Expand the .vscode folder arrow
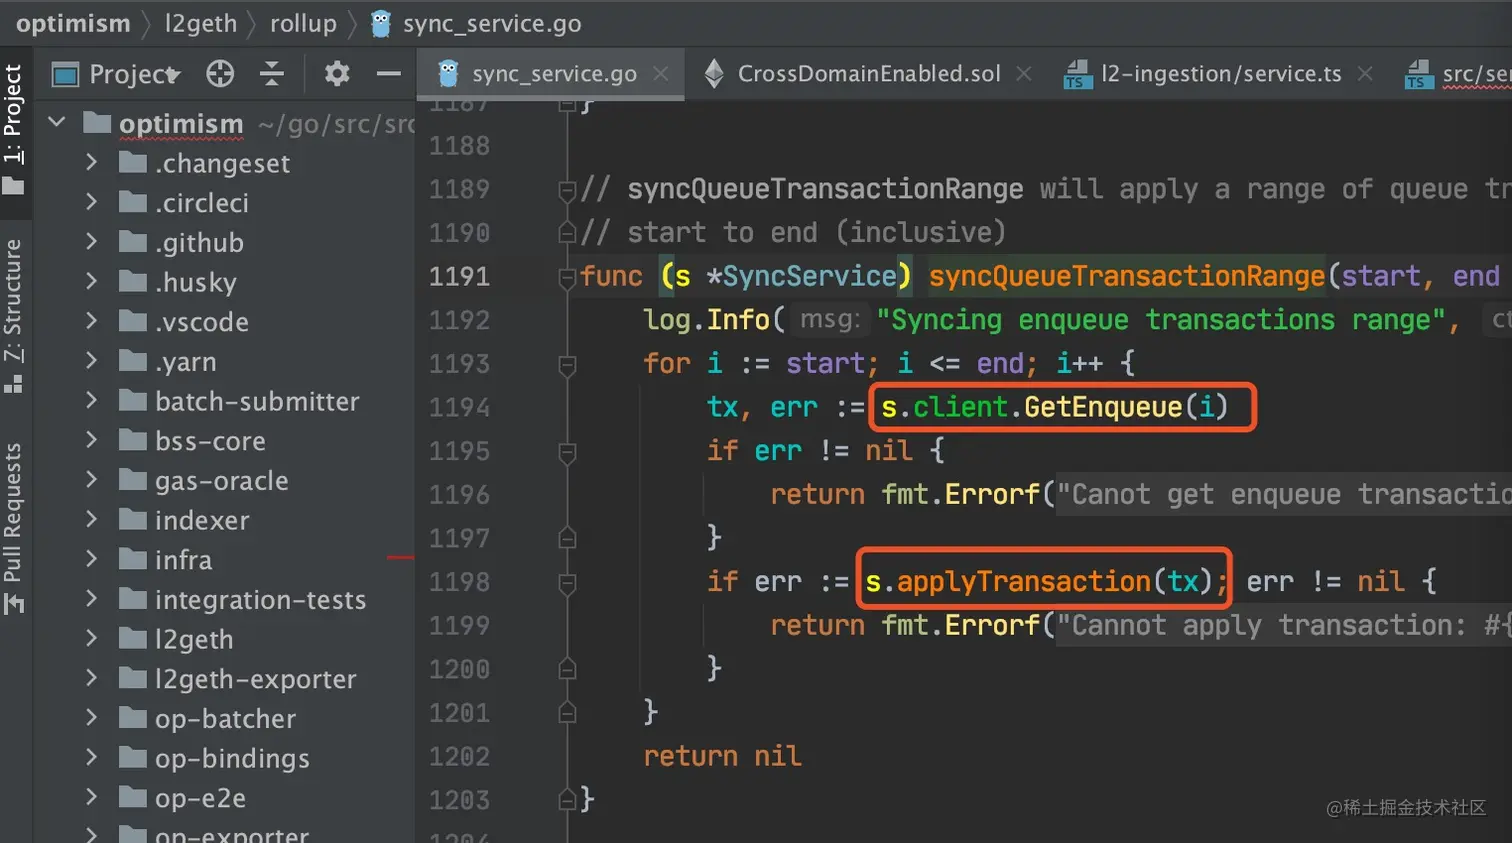The image size is (1512, 843). [x=92, y=321]
